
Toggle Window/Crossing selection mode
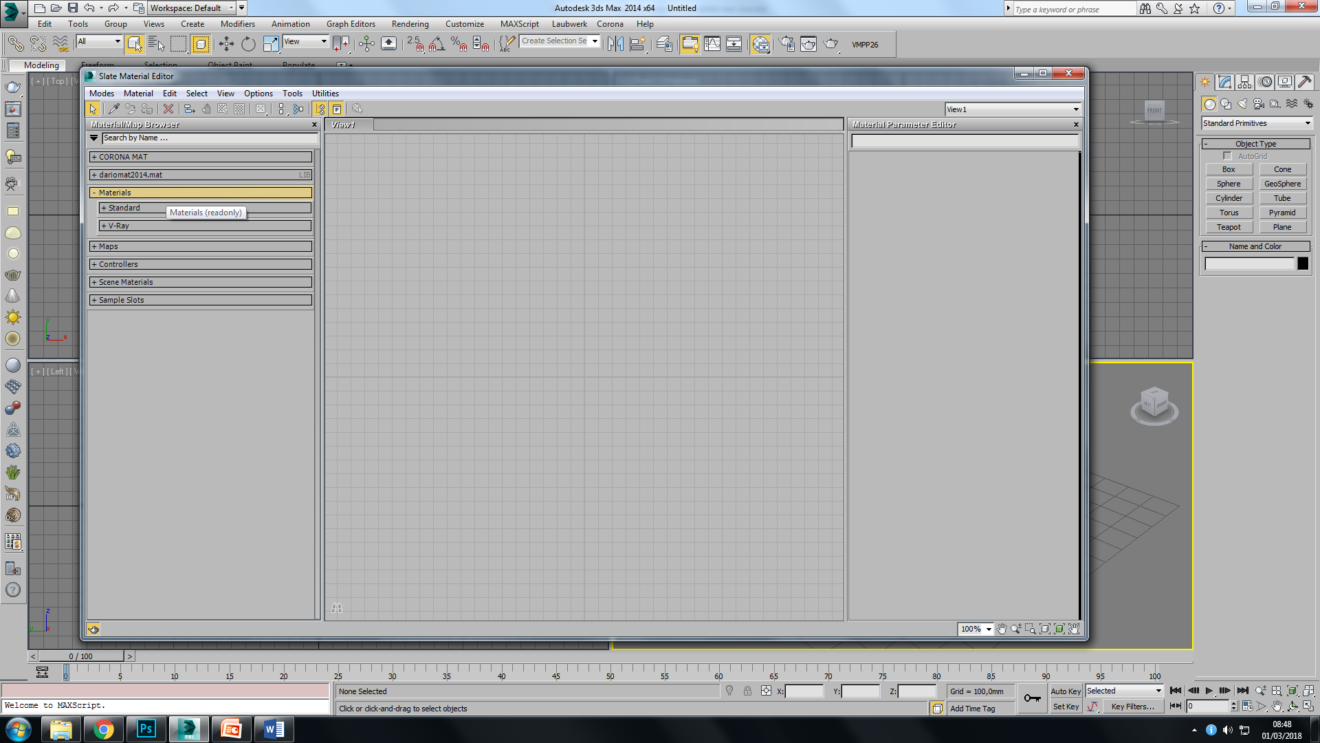[200, 44]
